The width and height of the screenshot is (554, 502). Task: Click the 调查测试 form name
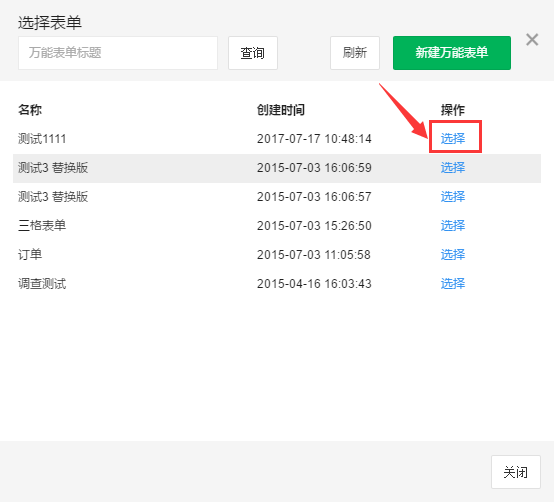tap(42, 283)
